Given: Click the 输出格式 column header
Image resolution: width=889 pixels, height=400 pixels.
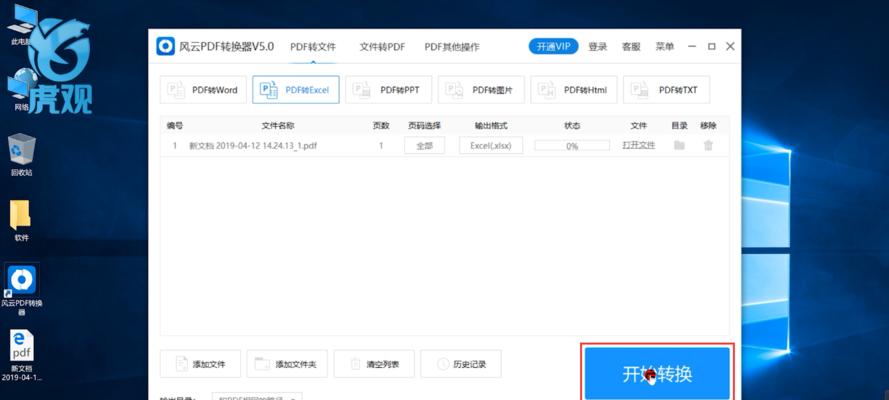Looking at the screenshot, I should [x=491, y=126].
